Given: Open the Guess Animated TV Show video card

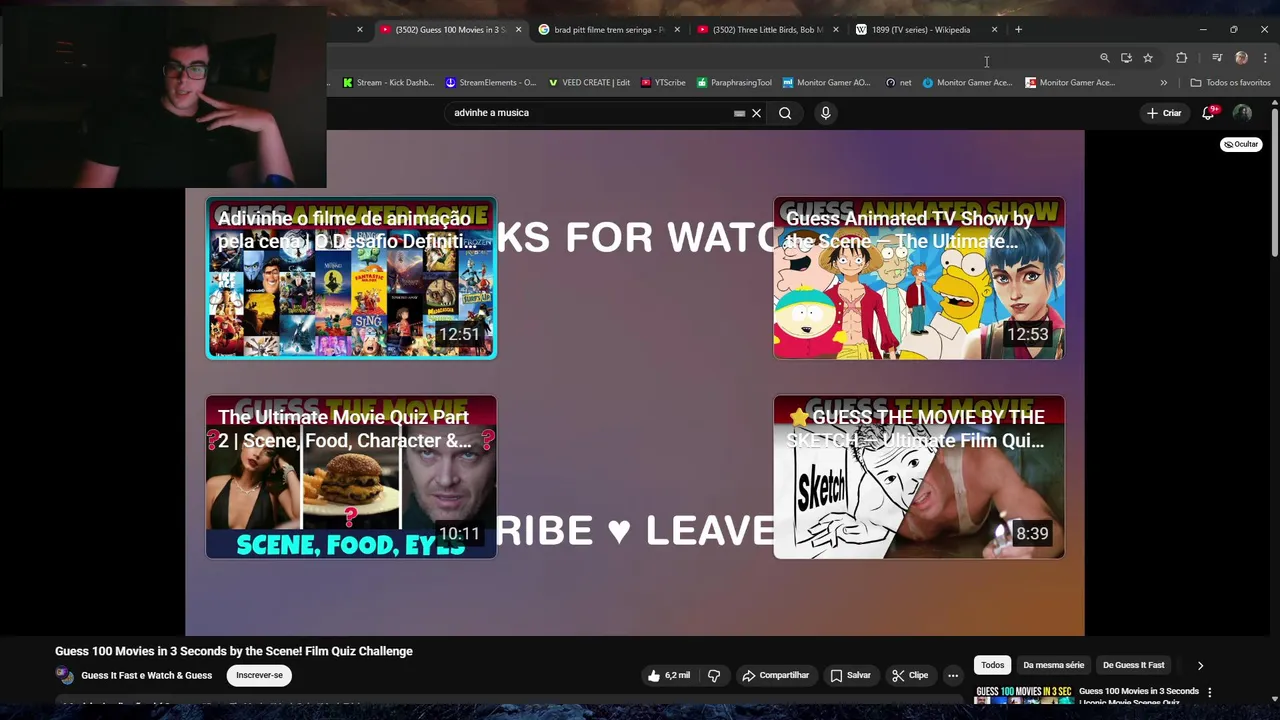Looking at the screenshot, I should pos(919,278).
